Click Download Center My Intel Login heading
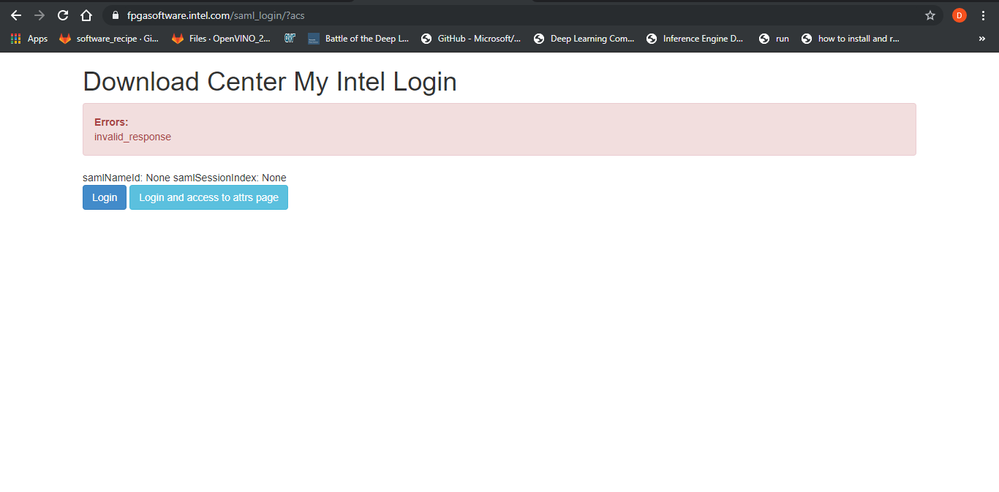 click(270, 82)
